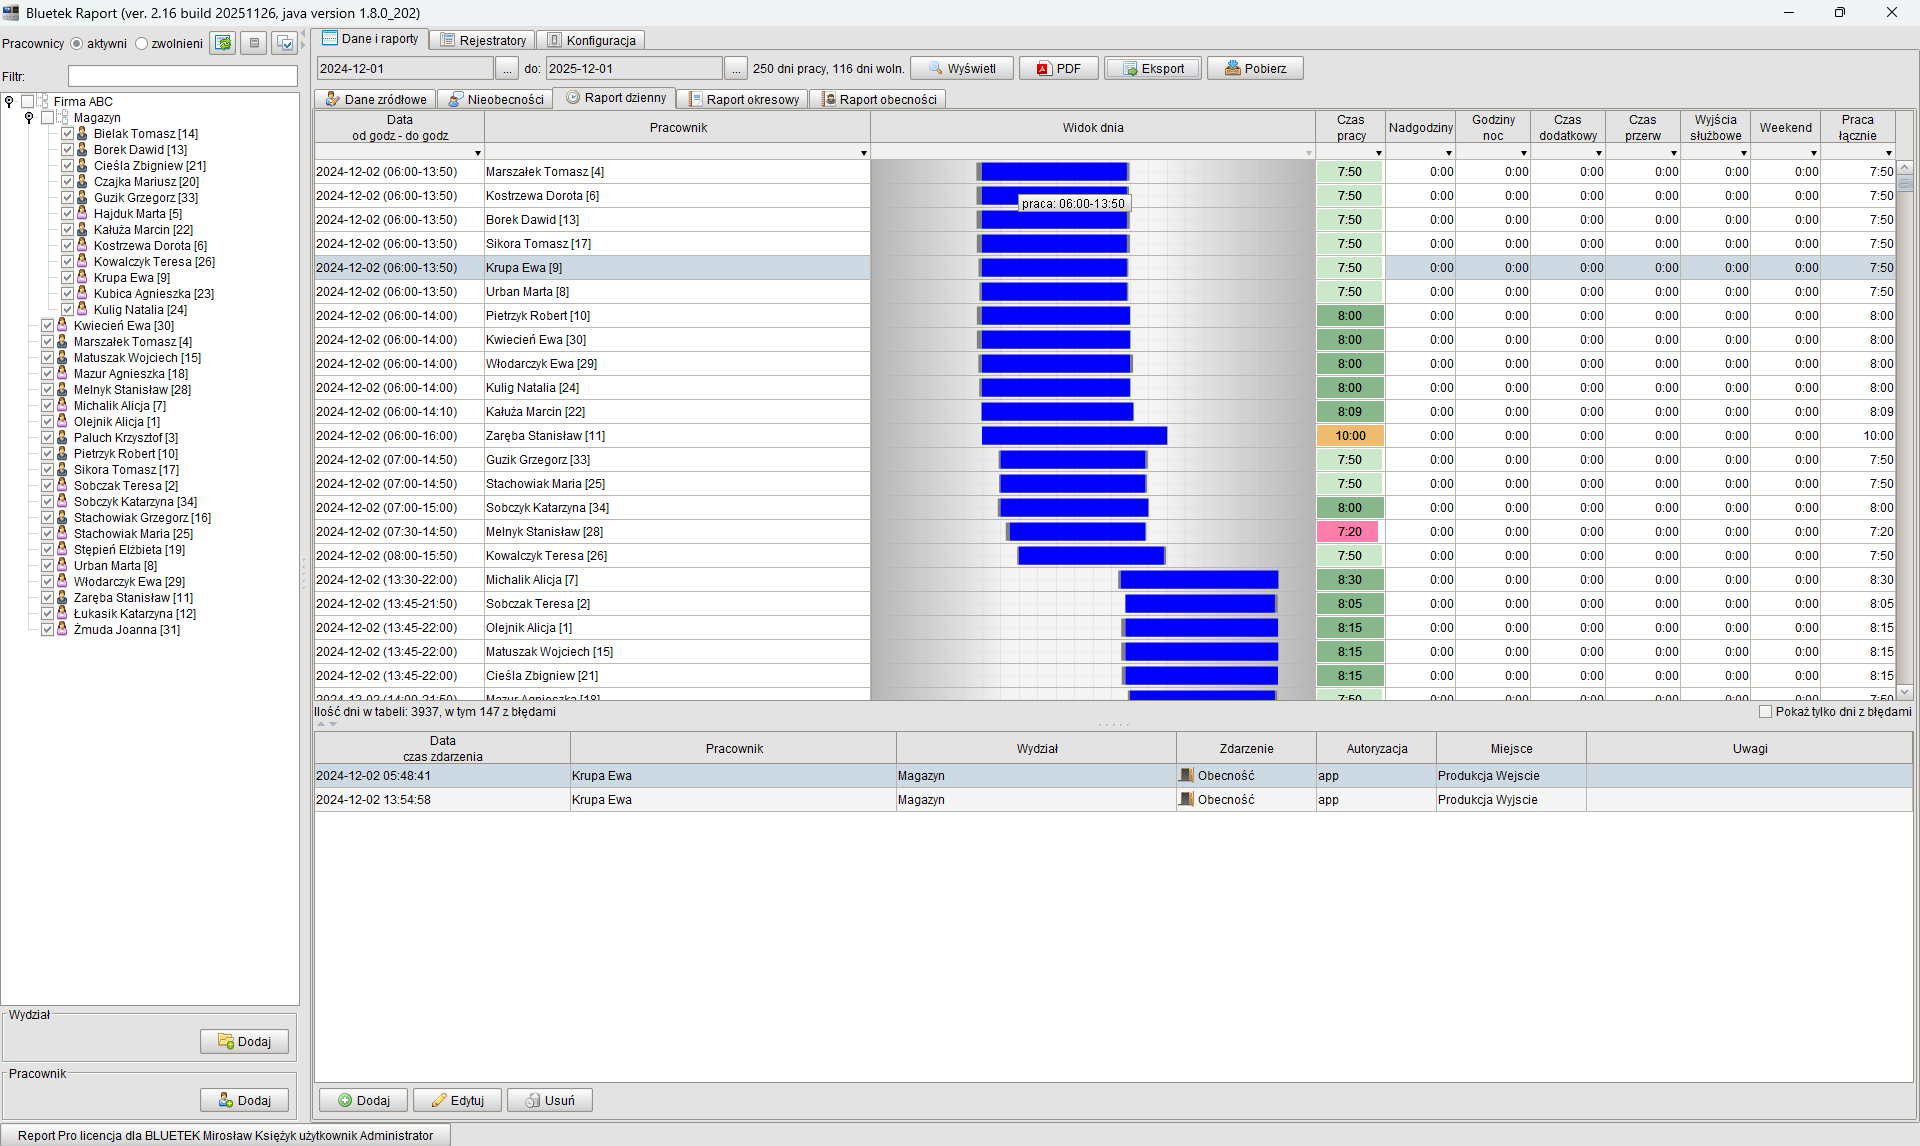Click the Usuń button
The width and height of the screenshot is (1920, 1146).
click(549, 1100)
